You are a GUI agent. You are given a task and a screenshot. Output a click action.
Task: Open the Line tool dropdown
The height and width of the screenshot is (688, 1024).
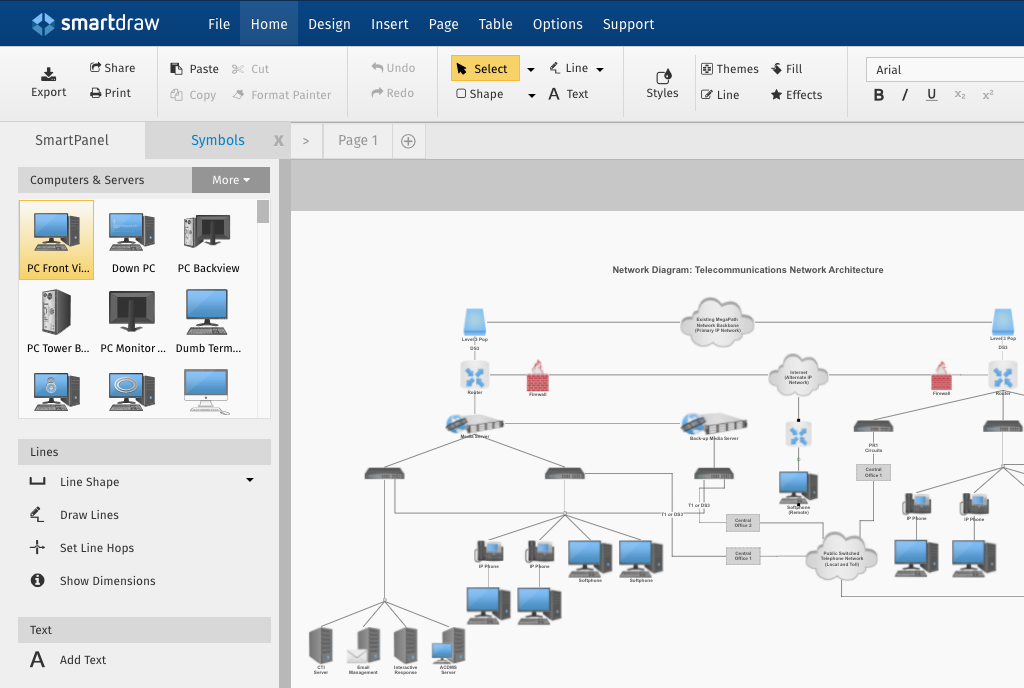600,69
